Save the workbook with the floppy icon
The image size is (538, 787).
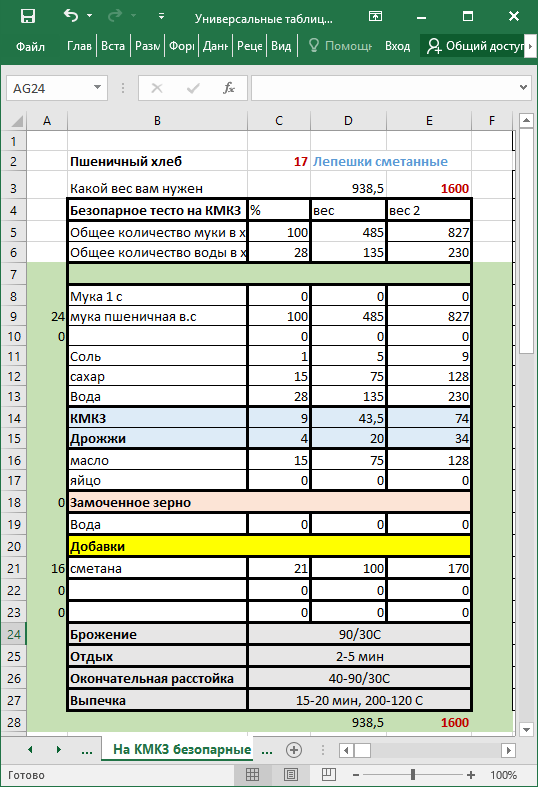click(x=28, y=16)
